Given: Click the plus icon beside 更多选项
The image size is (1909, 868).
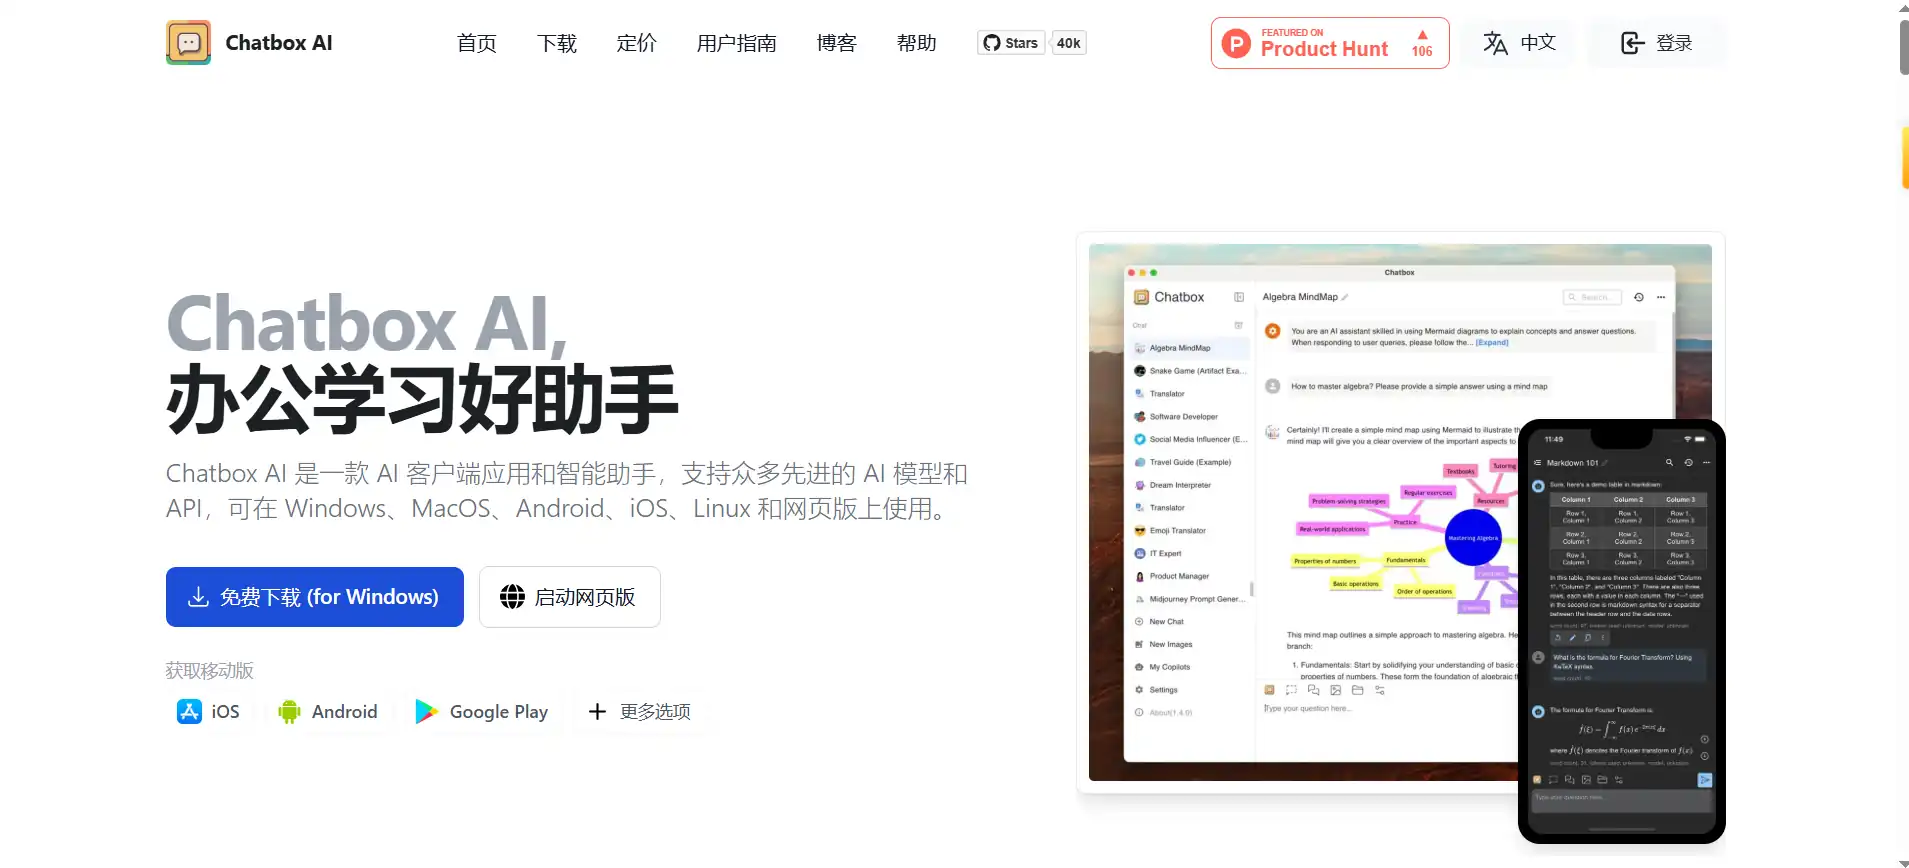Looking at the screenshot, I should coord(597,711).
